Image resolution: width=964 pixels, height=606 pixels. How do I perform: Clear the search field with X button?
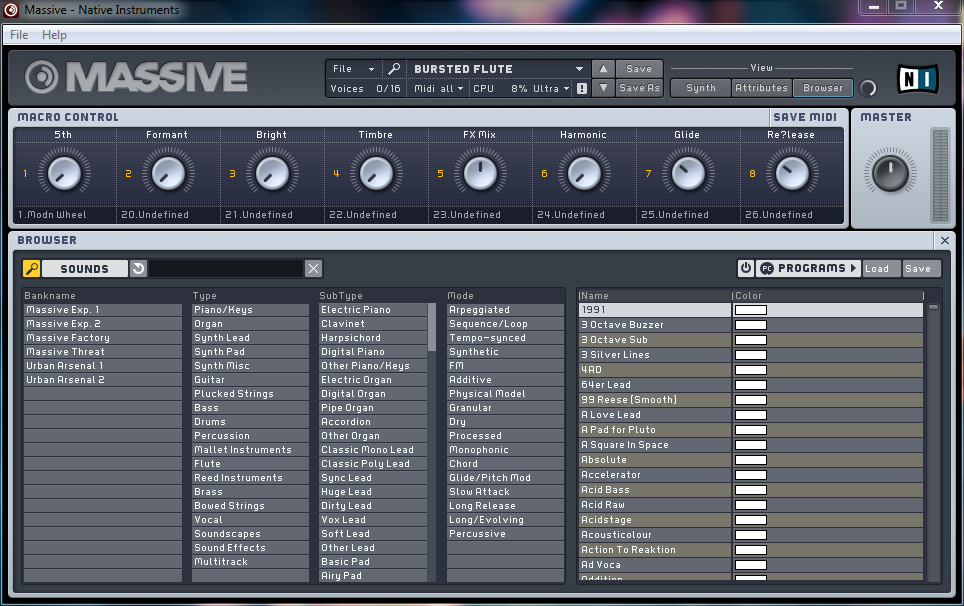tap(314, 269)
